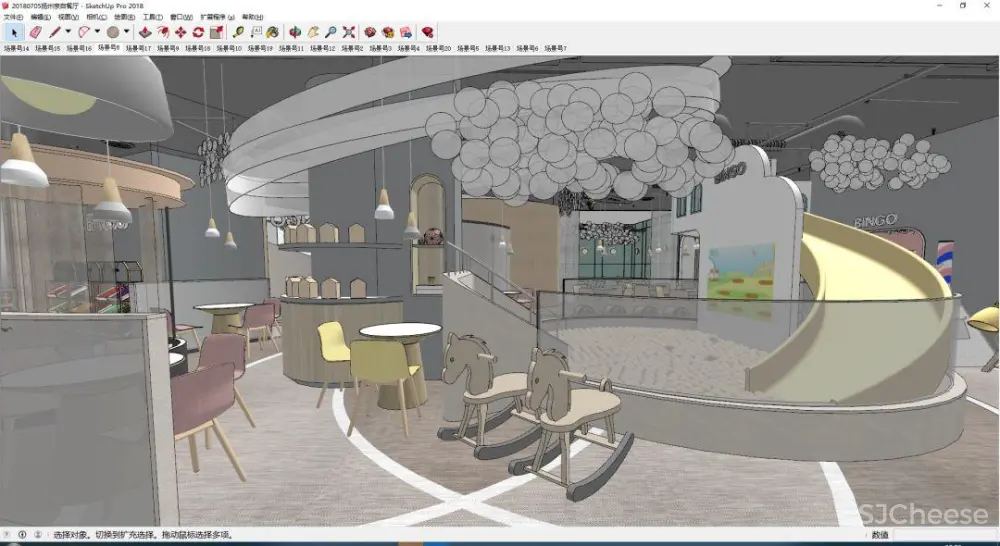Choose the Move tool

pyautogui.click(x=181, y=32)
